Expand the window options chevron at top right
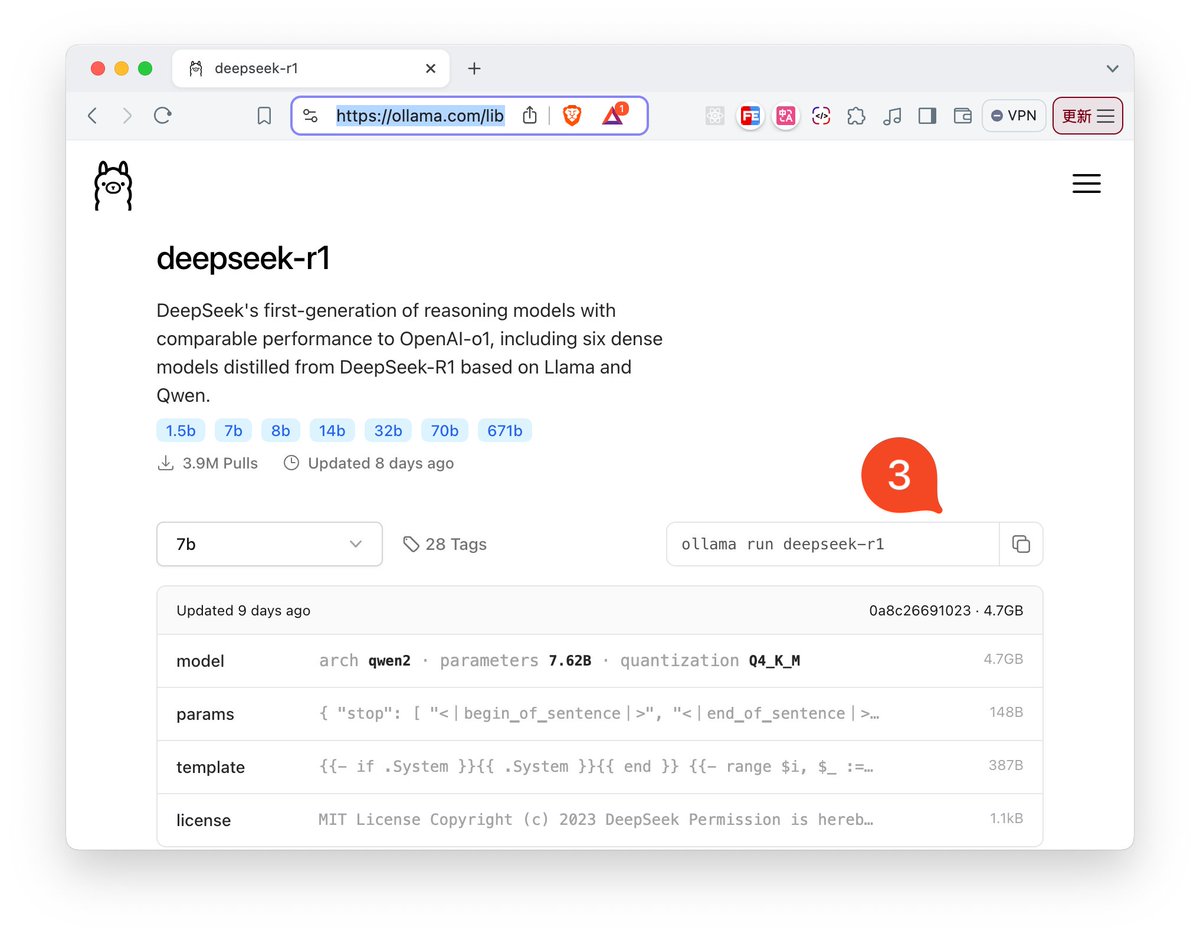The image size is (1200, 937). 1112,68
